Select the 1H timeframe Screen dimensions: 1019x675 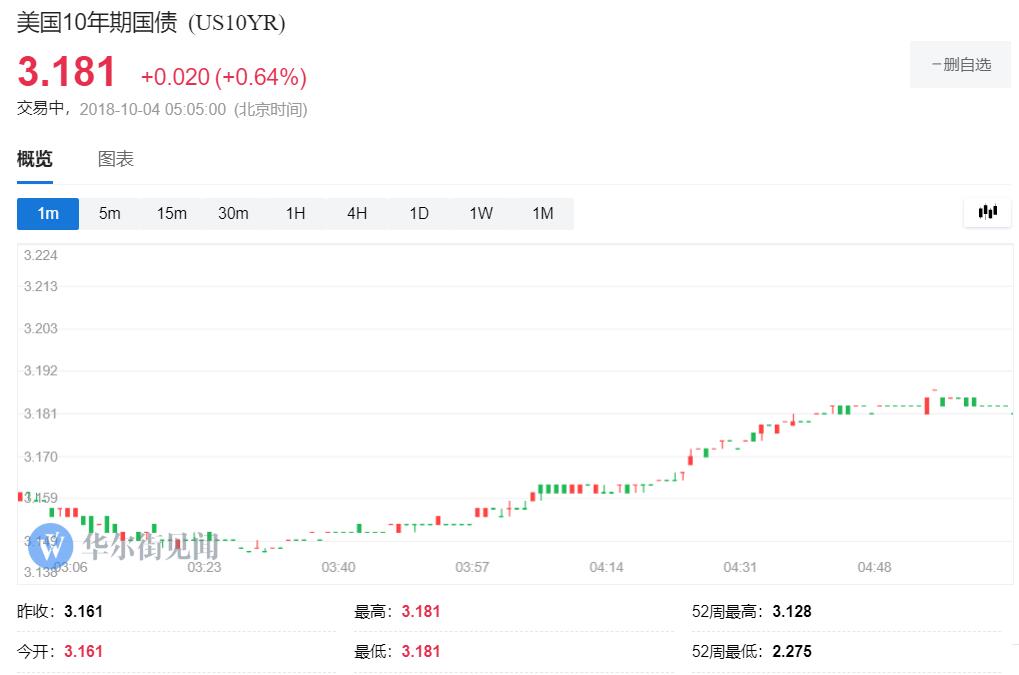coord(295,213)
